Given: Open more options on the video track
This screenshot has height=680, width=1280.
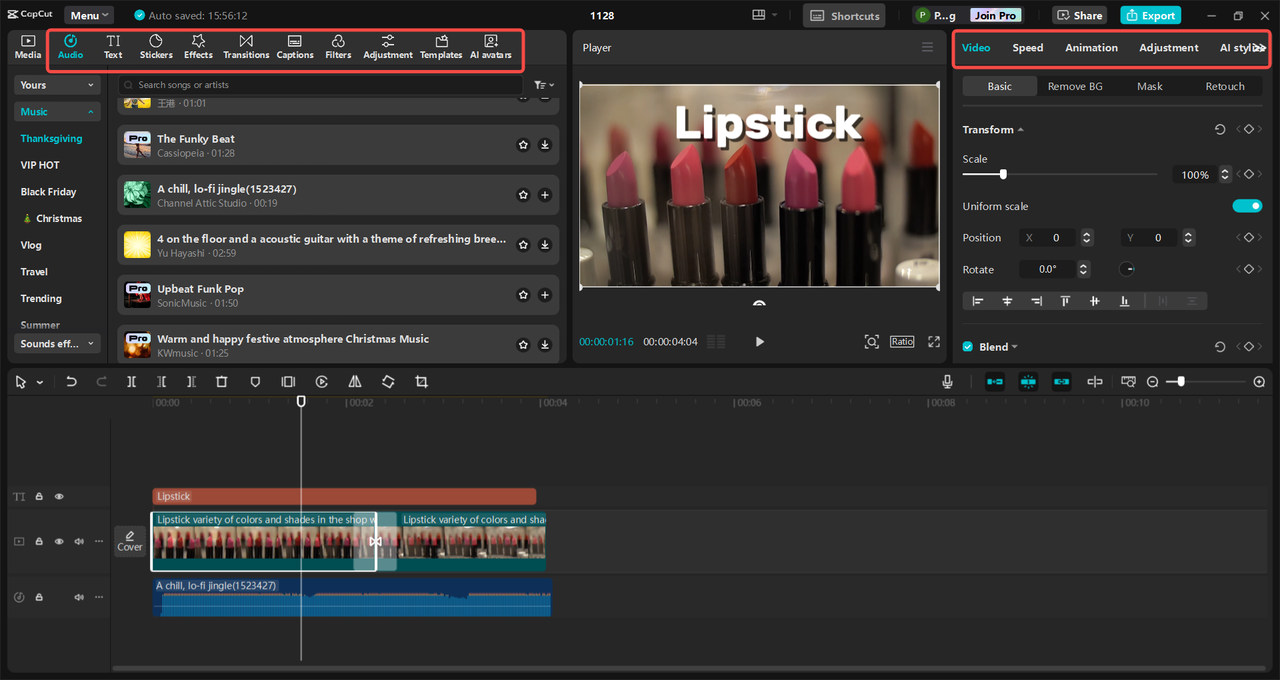Looking at the screenshot, I should point(98,541).
